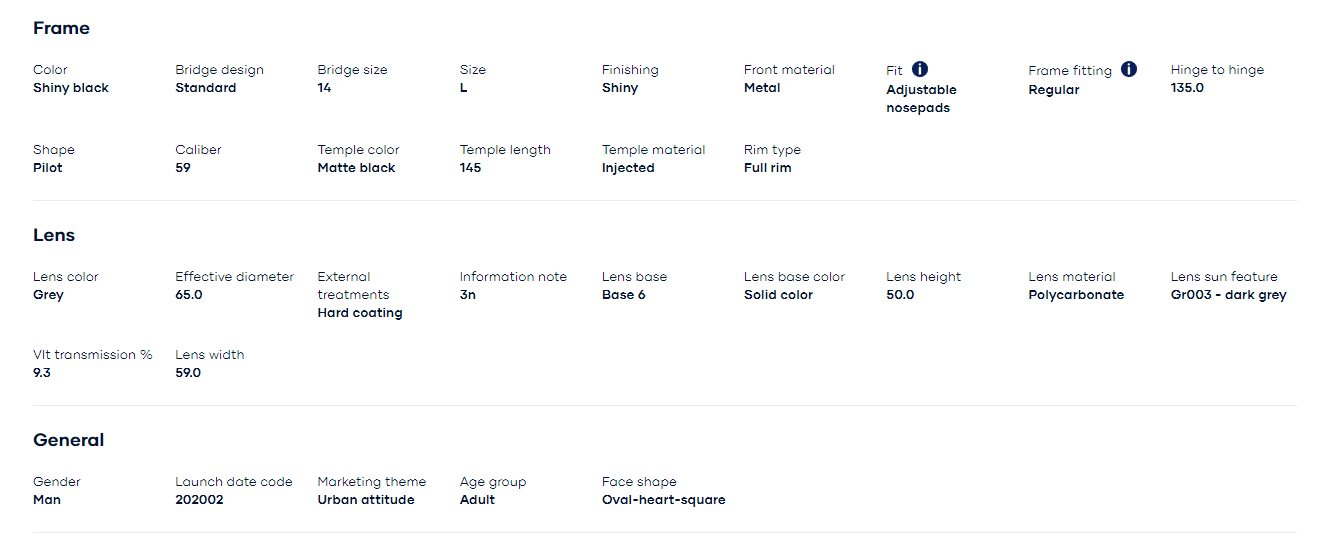Select the Grey lens color value
The height and width of the screenshot is (552, 1333).
(x=48, y=295)
